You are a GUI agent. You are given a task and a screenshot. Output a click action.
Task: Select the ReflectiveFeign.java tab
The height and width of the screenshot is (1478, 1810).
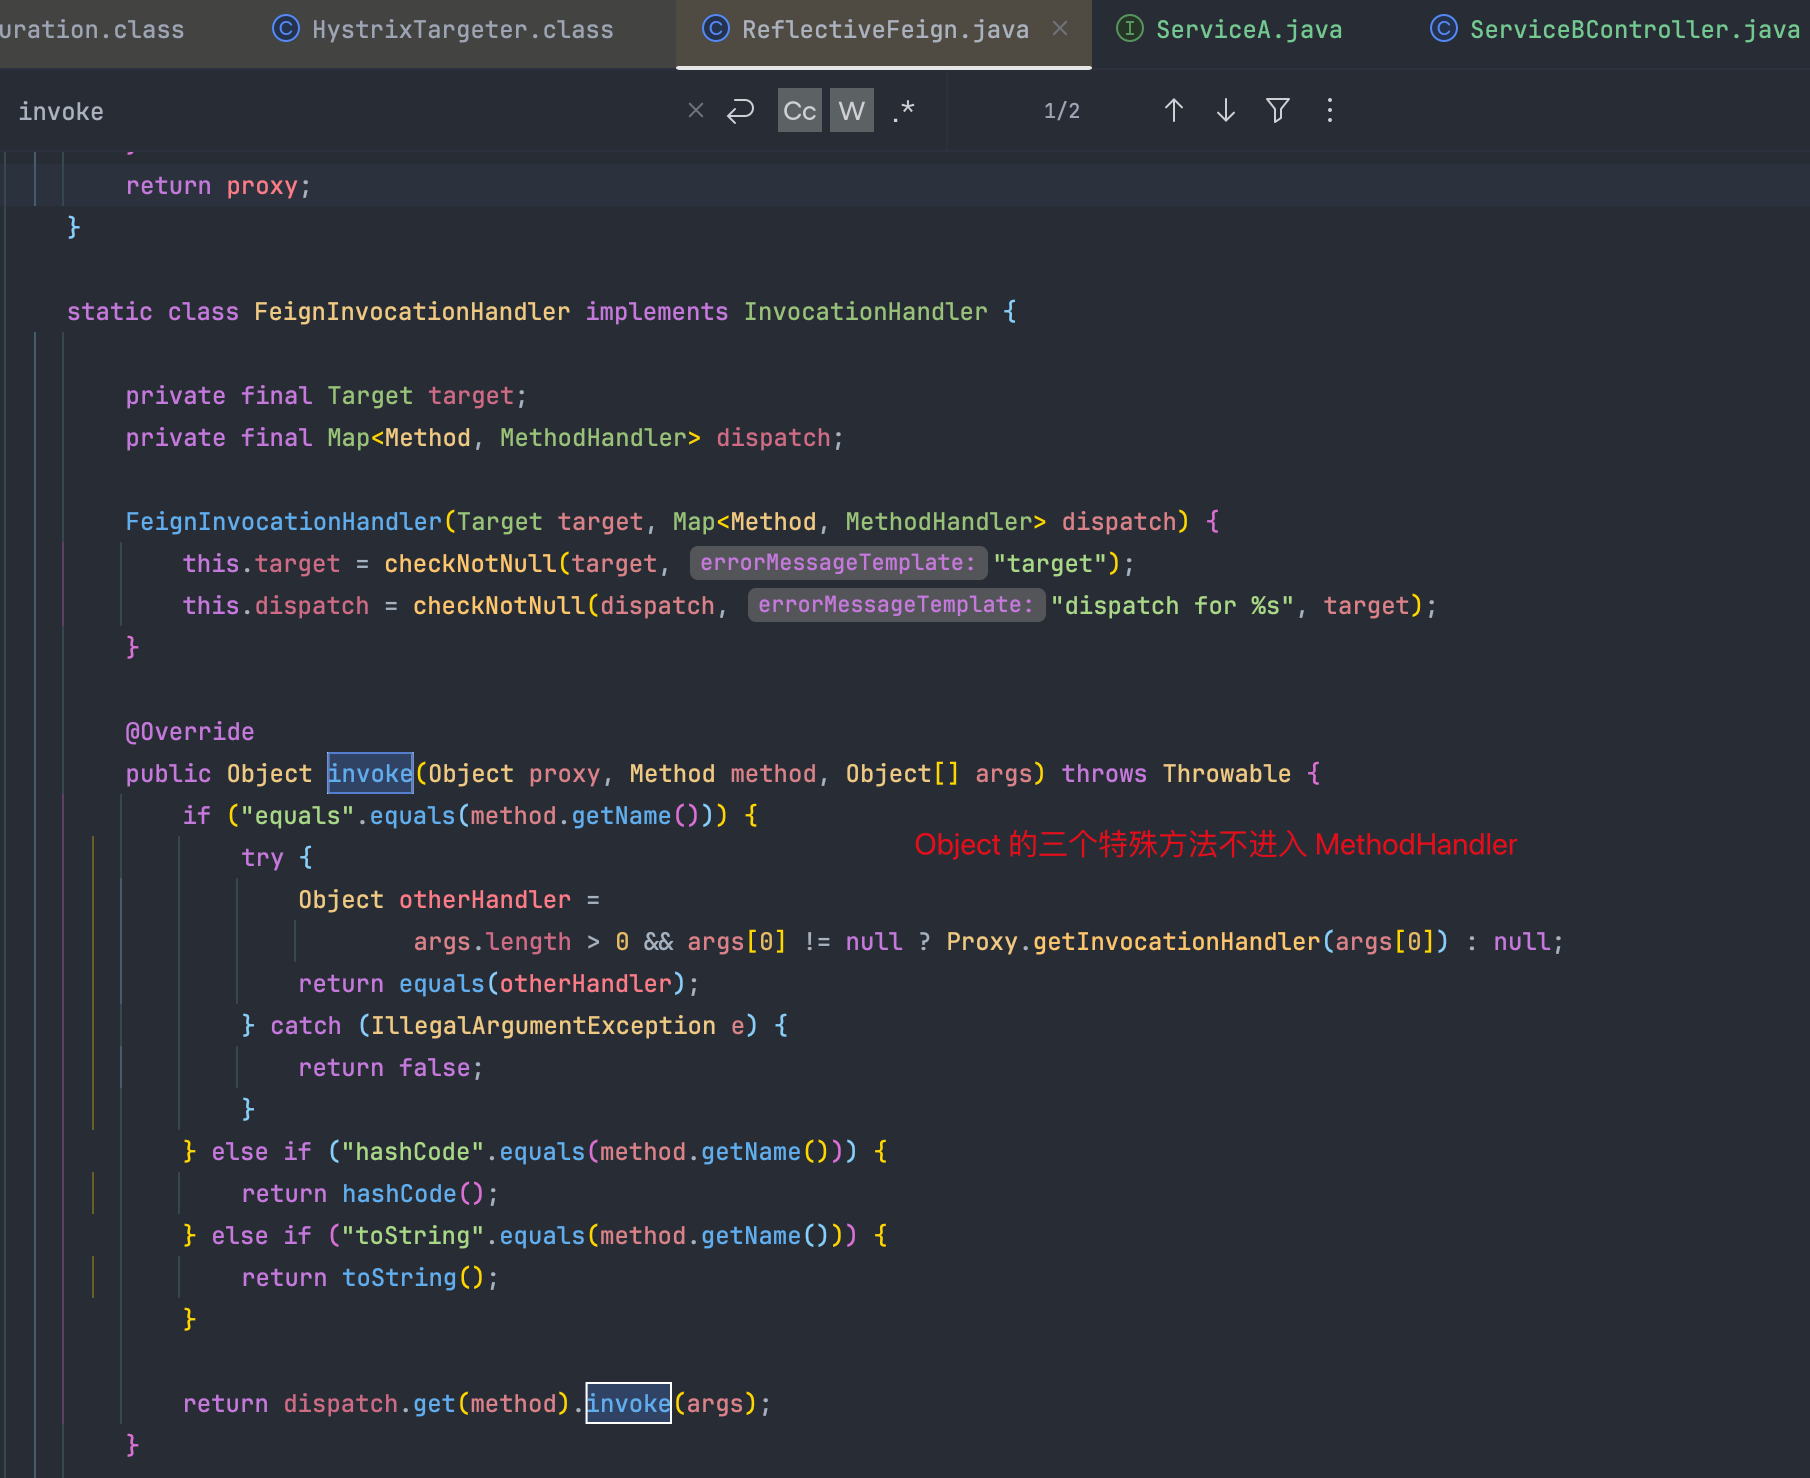click(884, 30)
